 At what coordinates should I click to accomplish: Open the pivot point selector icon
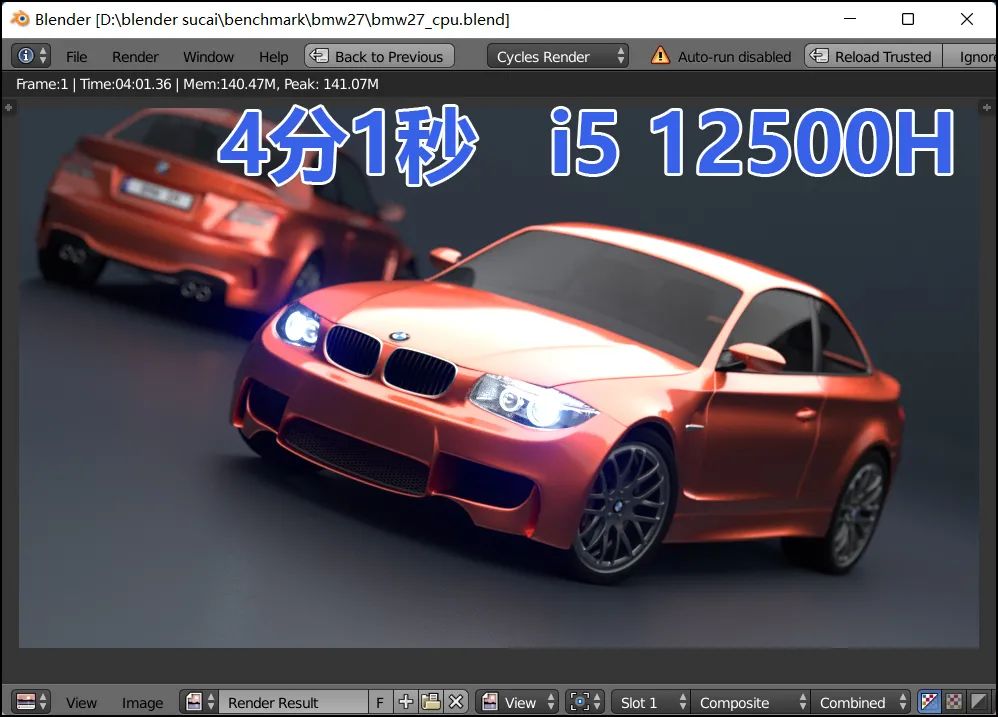pyautogui.click(x=584, y=702)
